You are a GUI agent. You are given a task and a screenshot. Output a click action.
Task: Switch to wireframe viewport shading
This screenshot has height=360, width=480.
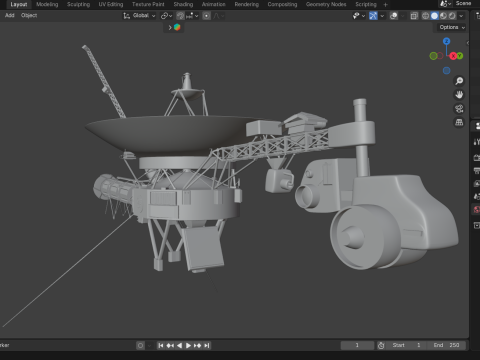[426, 16]
